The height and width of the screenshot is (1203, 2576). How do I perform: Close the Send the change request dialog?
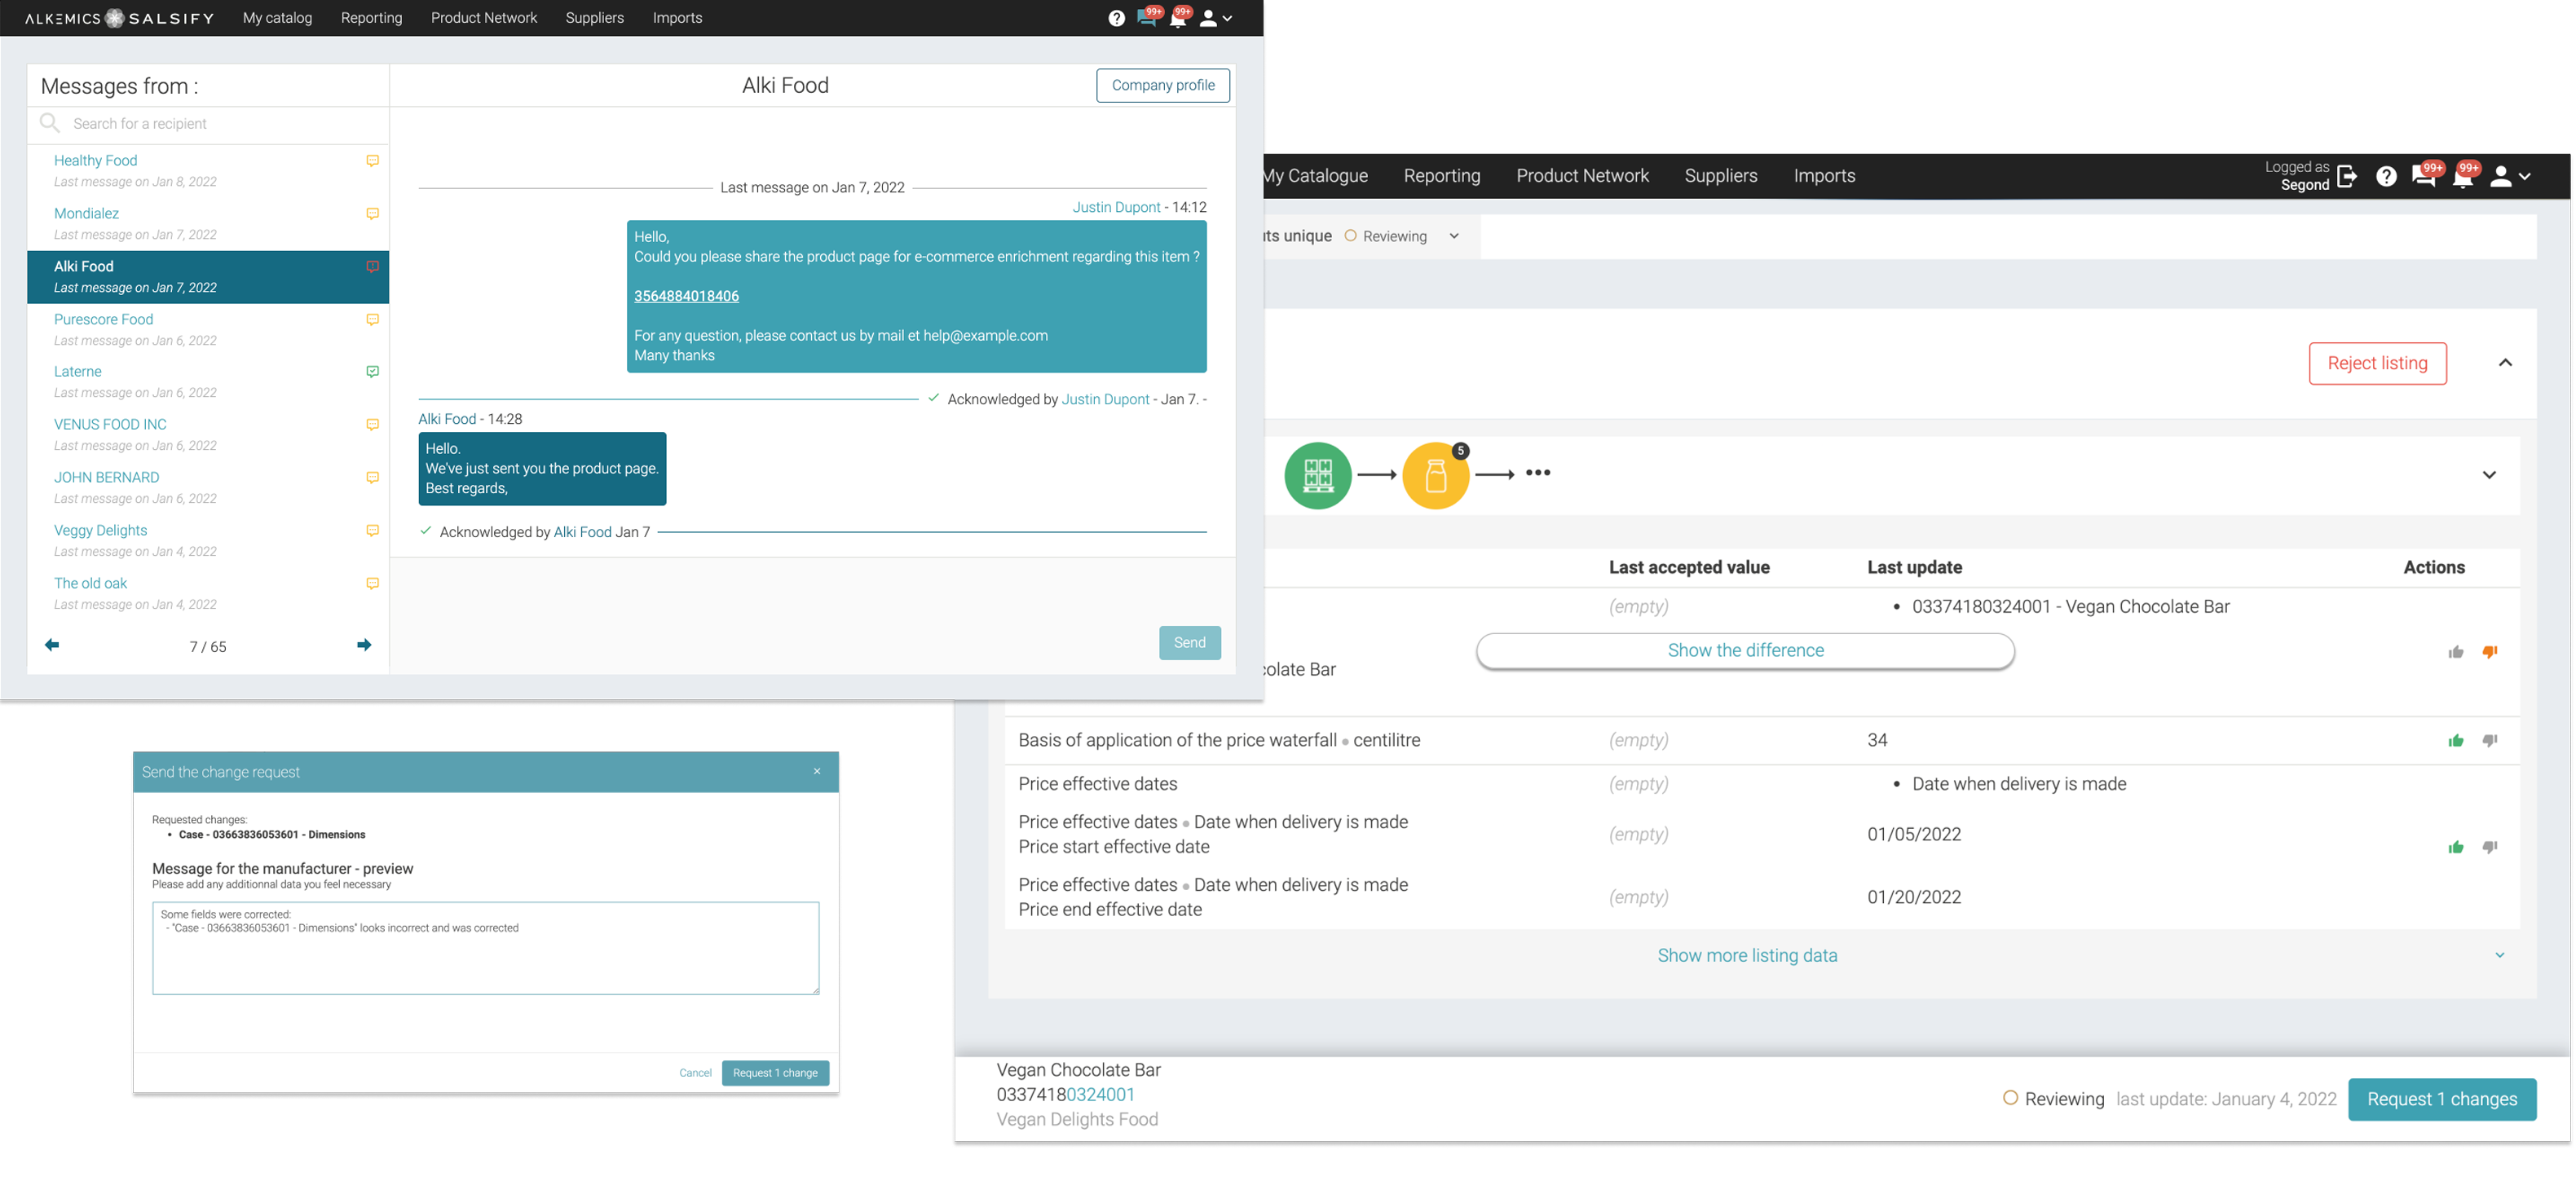click(x=816, y=771)
